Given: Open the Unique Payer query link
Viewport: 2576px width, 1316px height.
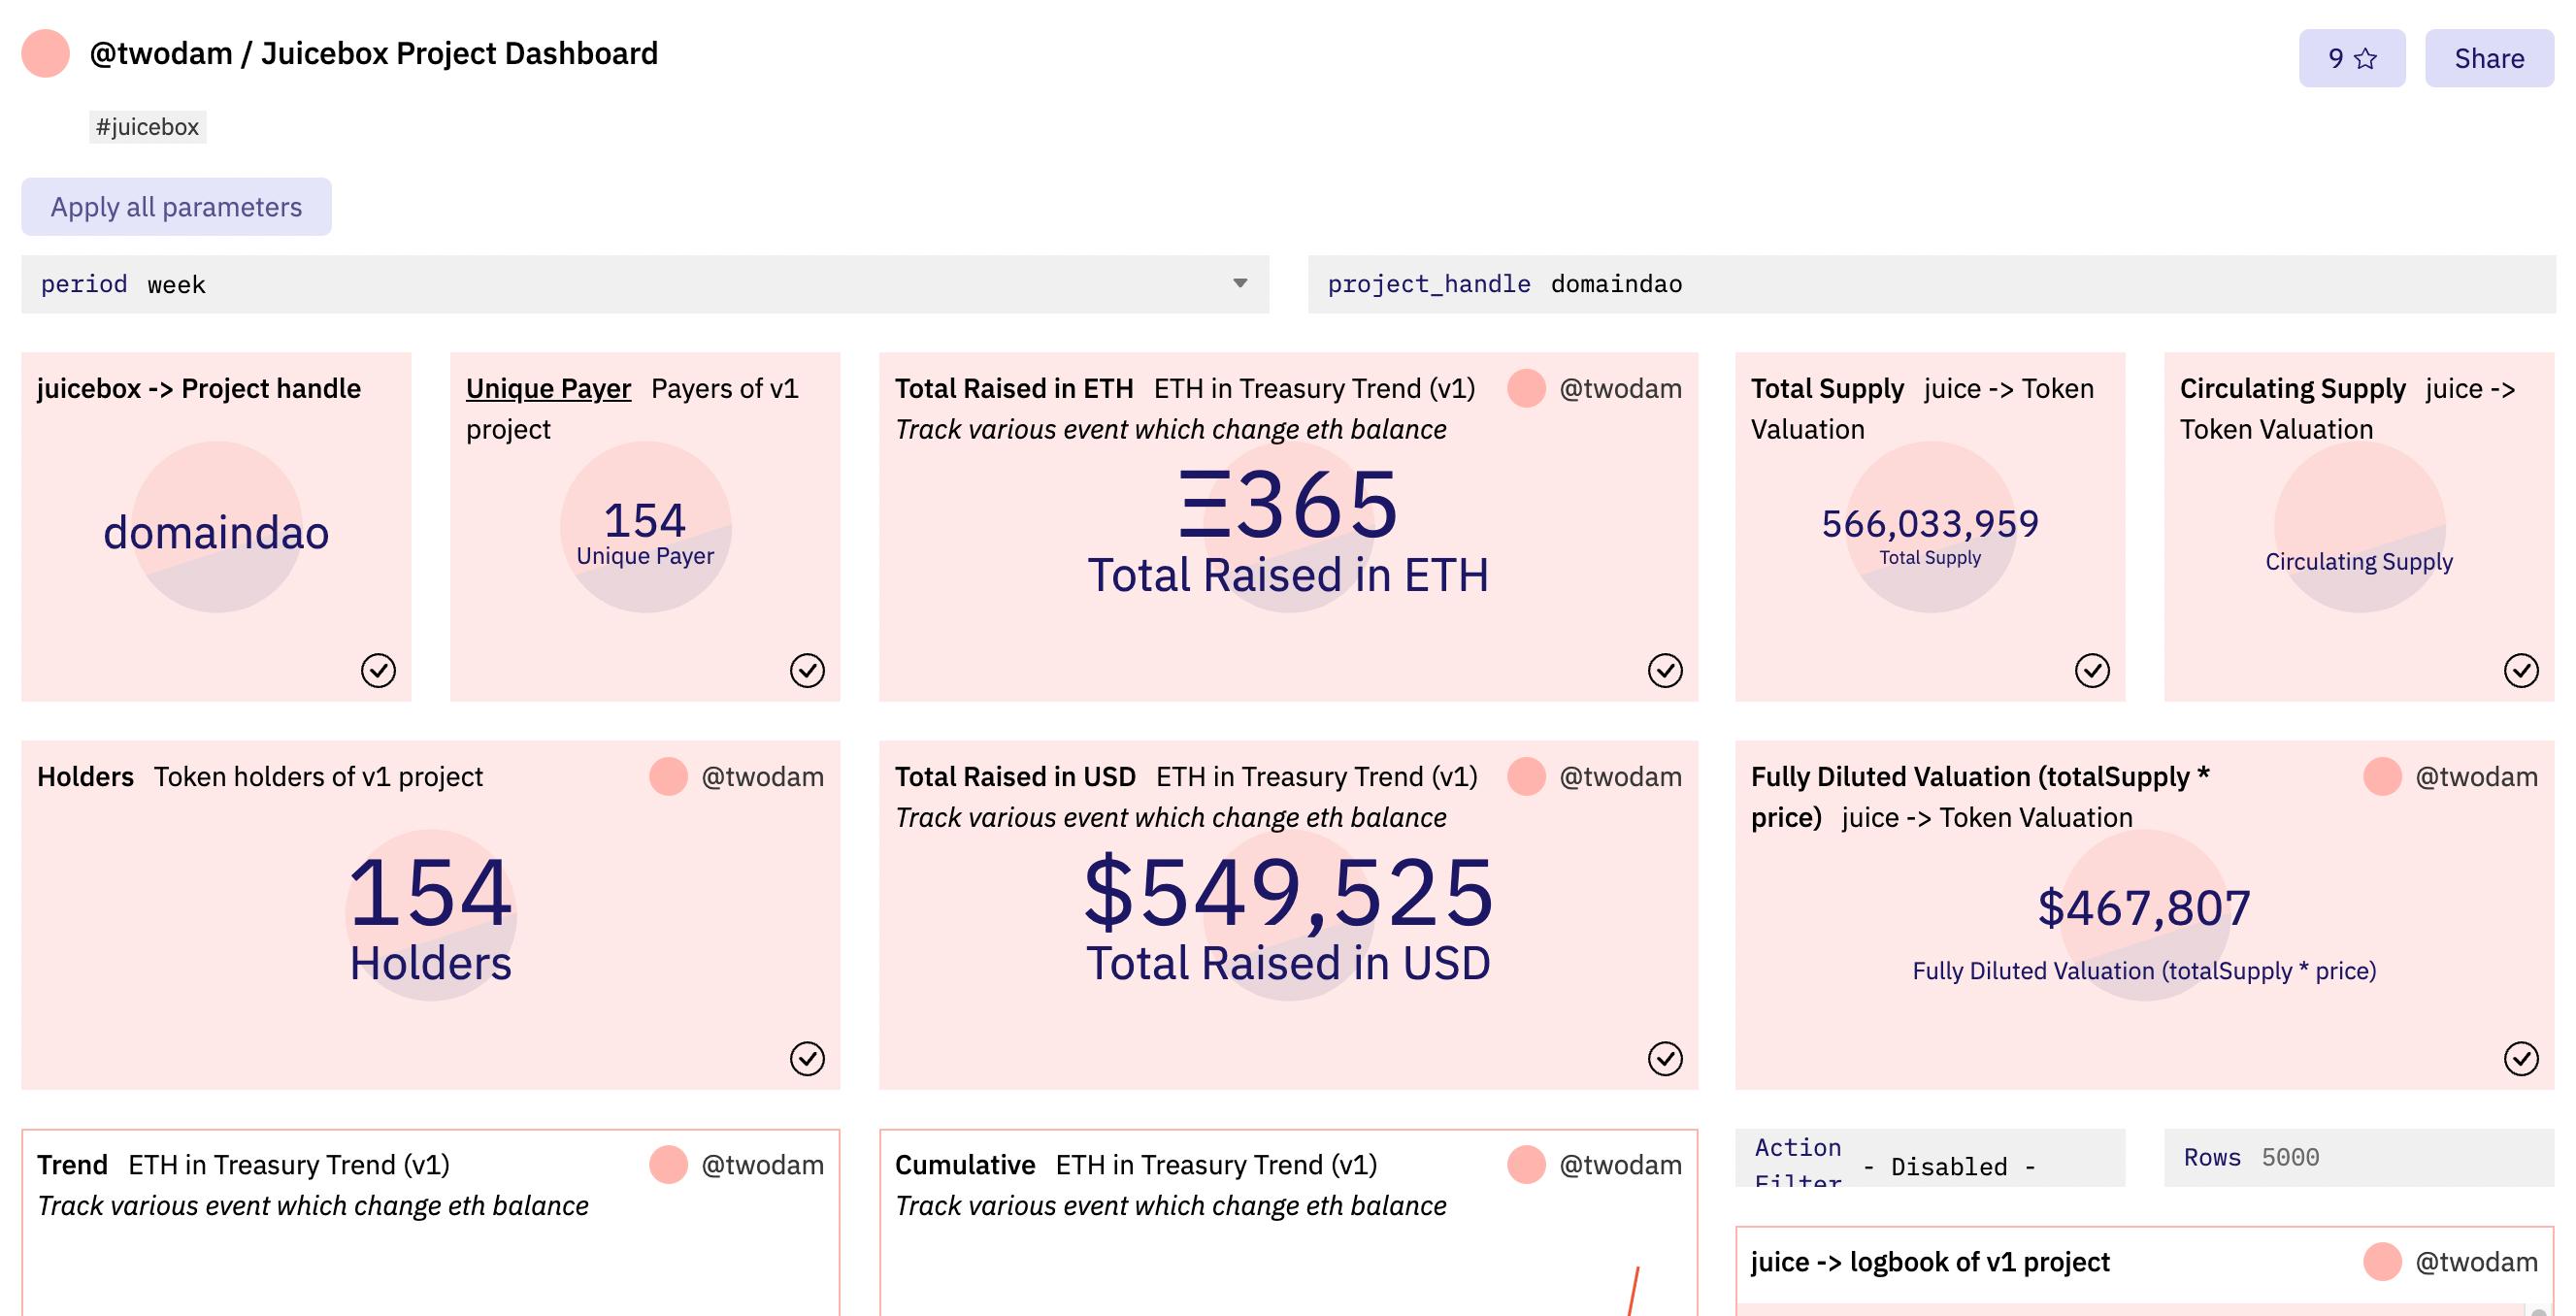Looking at the screenshot, I should (x=548, y=389).
